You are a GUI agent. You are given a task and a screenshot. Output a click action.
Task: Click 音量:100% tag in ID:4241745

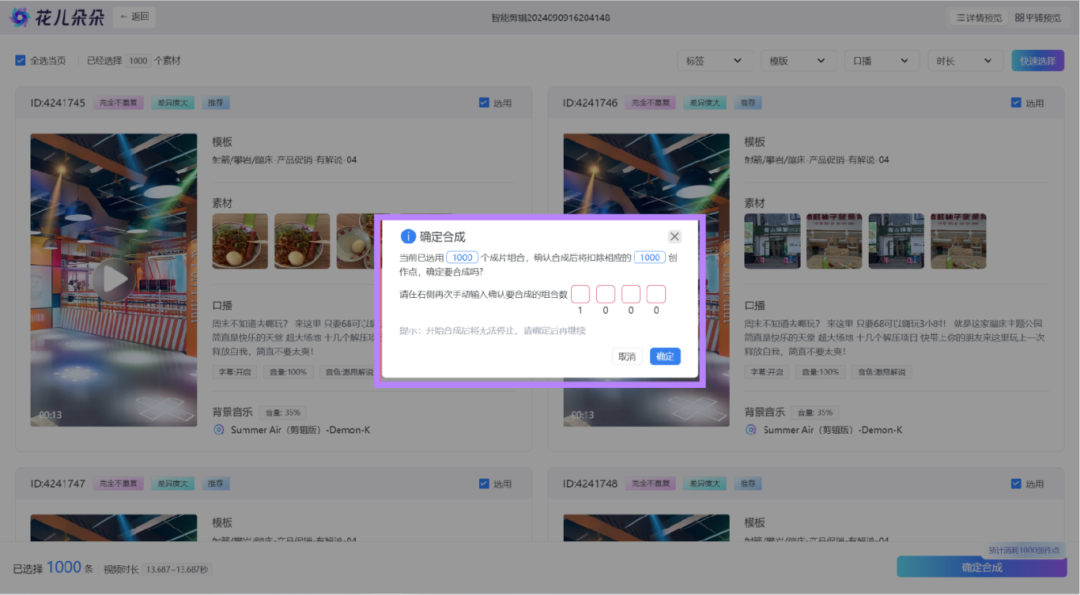[x=288, y=372]
